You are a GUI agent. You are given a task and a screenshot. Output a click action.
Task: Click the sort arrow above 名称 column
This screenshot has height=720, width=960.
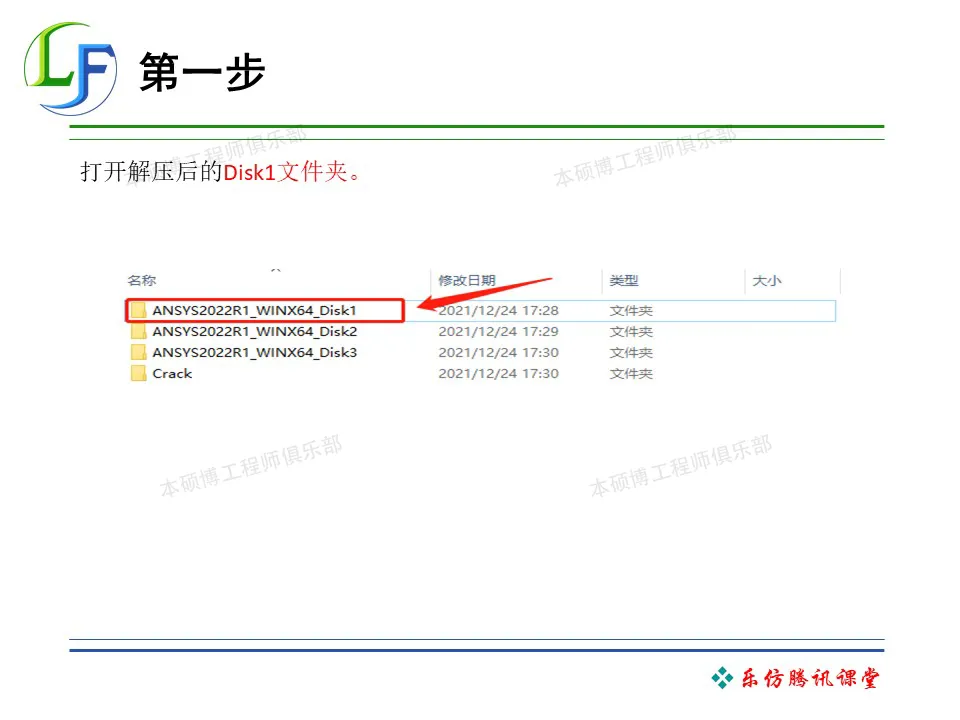[x=276, y=270]
